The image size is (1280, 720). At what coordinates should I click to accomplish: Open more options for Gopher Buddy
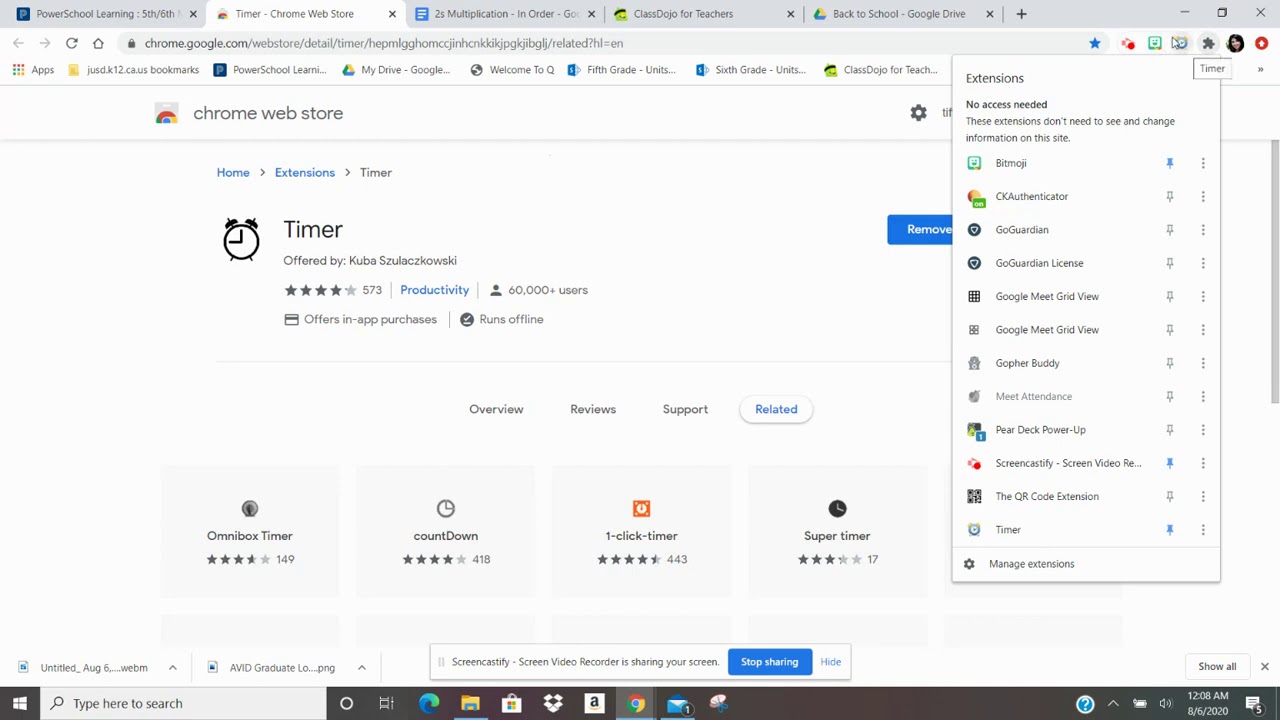[1203, 363]
